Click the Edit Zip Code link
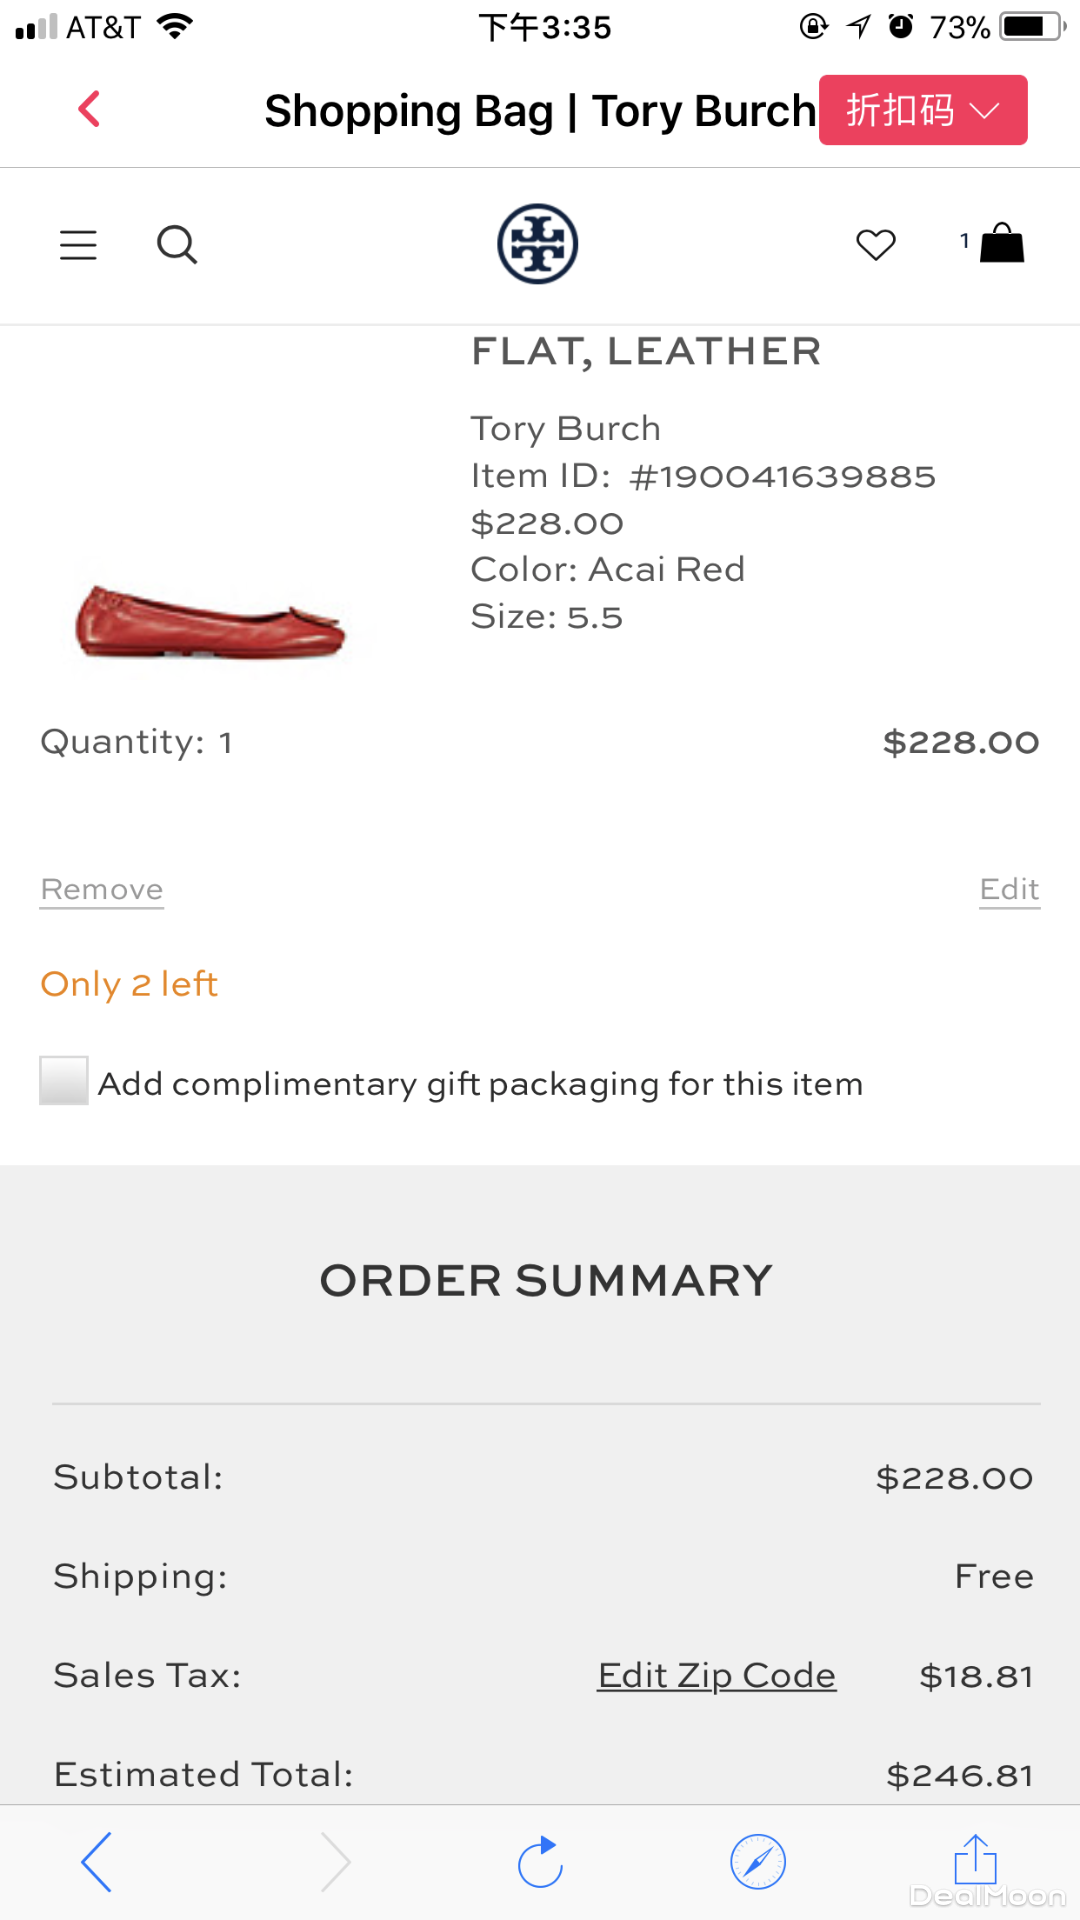Screen dimensions: 1080x1920 click(x=716, y=1675)
